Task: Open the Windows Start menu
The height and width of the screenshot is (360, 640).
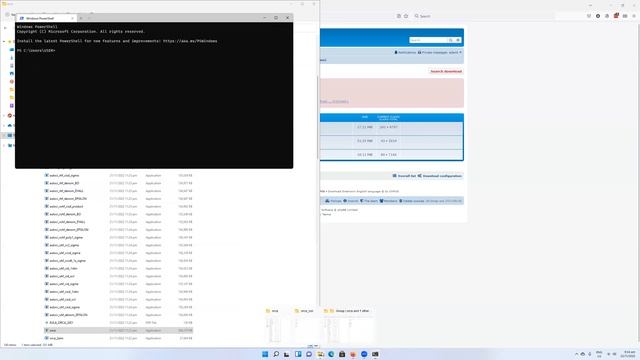Action: (x=265, y=354)
